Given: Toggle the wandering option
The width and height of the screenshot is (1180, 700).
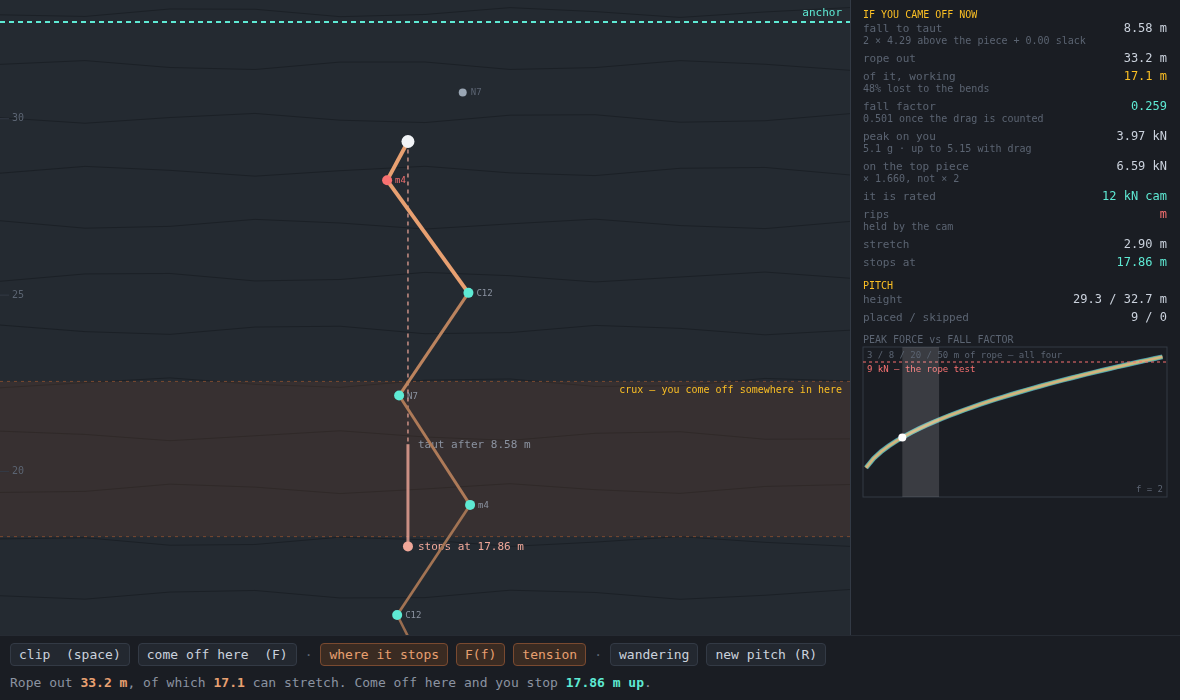Looking at the screenshot, I should [x=654, y=655].
